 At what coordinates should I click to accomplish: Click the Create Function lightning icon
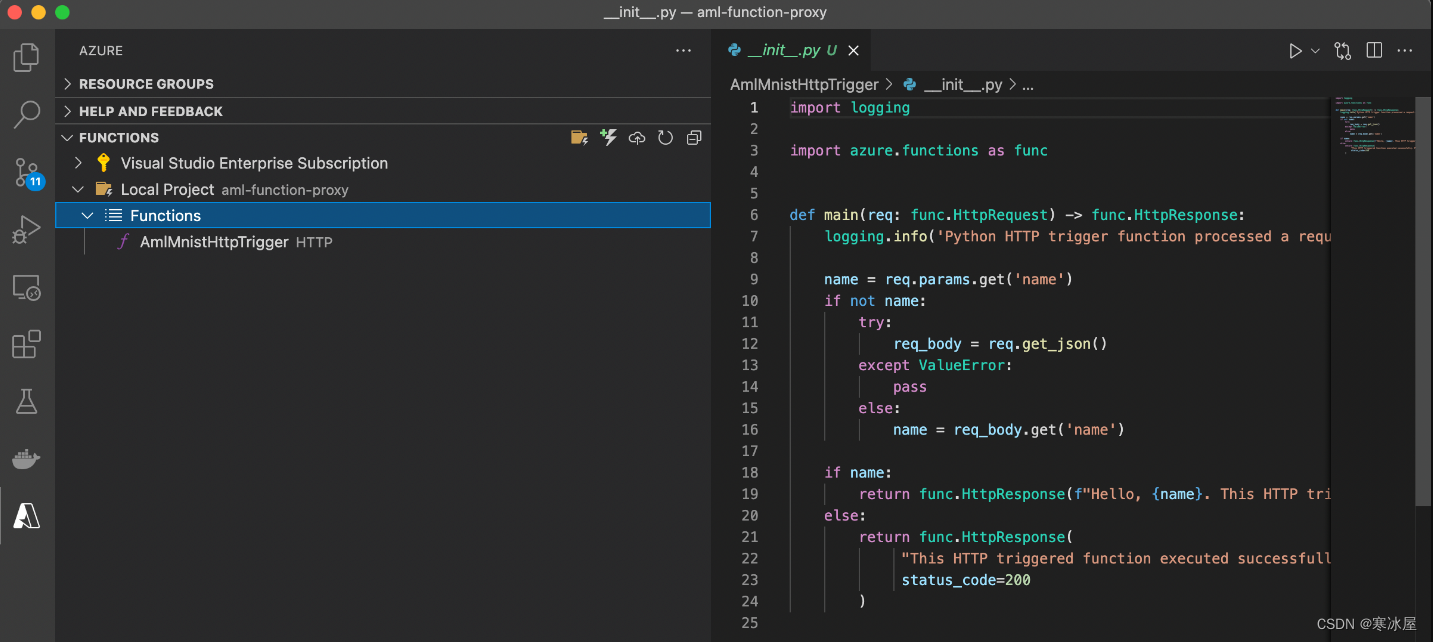[x=608, y=138]
